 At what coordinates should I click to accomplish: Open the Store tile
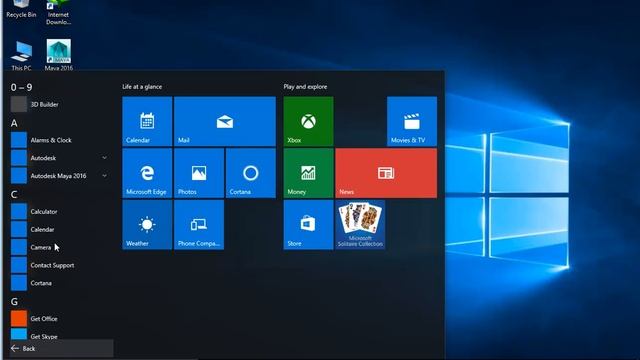308,224
